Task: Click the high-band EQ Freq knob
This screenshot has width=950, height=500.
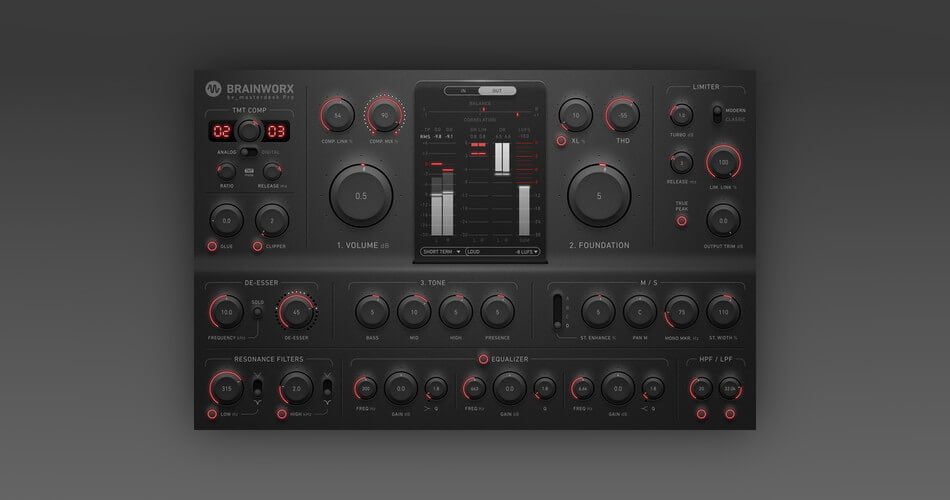Action: point(583,388)
